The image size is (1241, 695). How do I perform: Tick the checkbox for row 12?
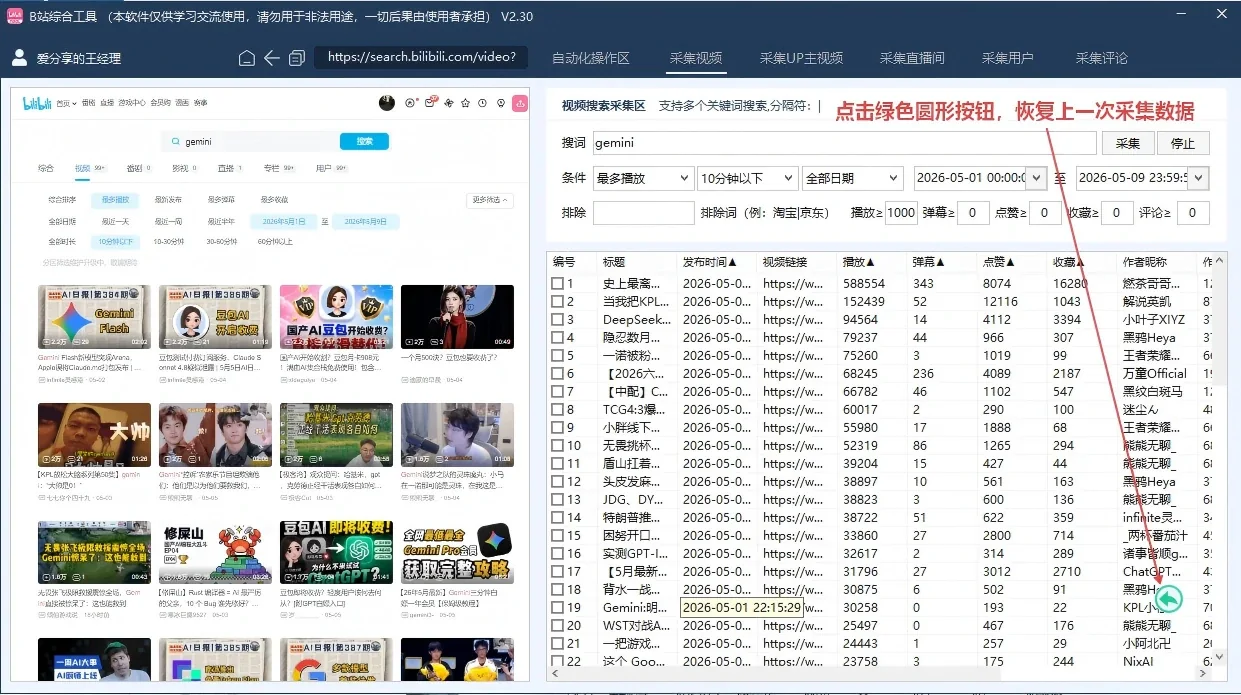(x=557, y=482)
